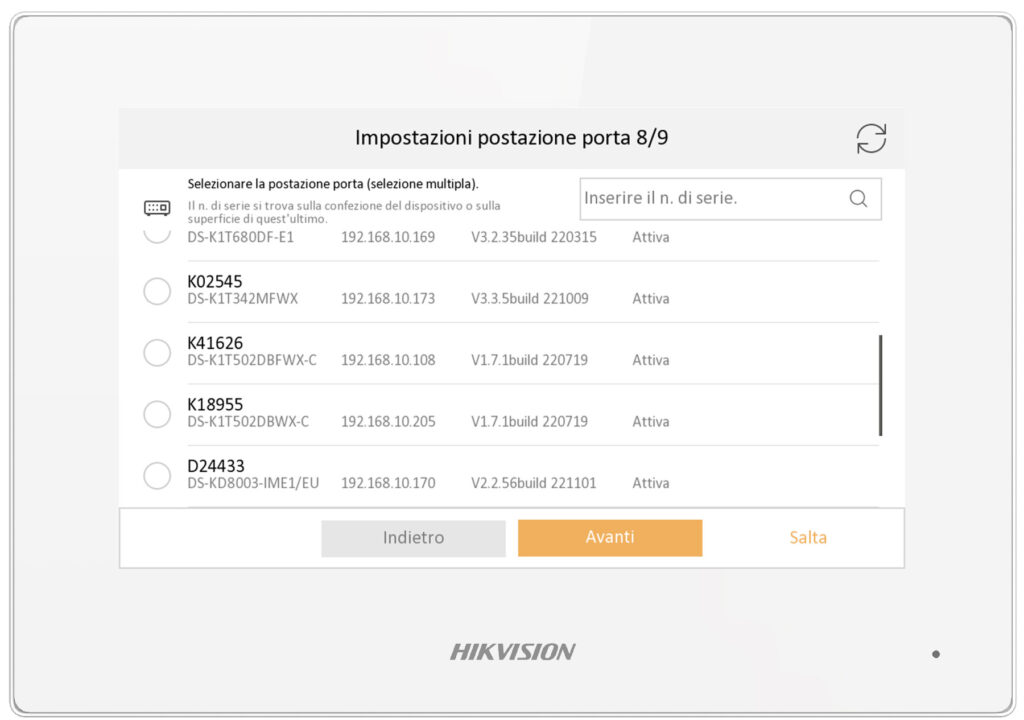Click the device list scrollbar

(880, 385)
